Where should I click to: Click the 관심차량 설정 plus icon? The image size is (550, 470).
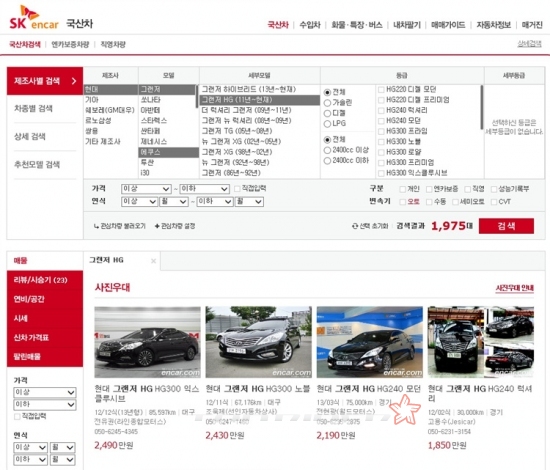pyautogui.click(x=157, y=226)
